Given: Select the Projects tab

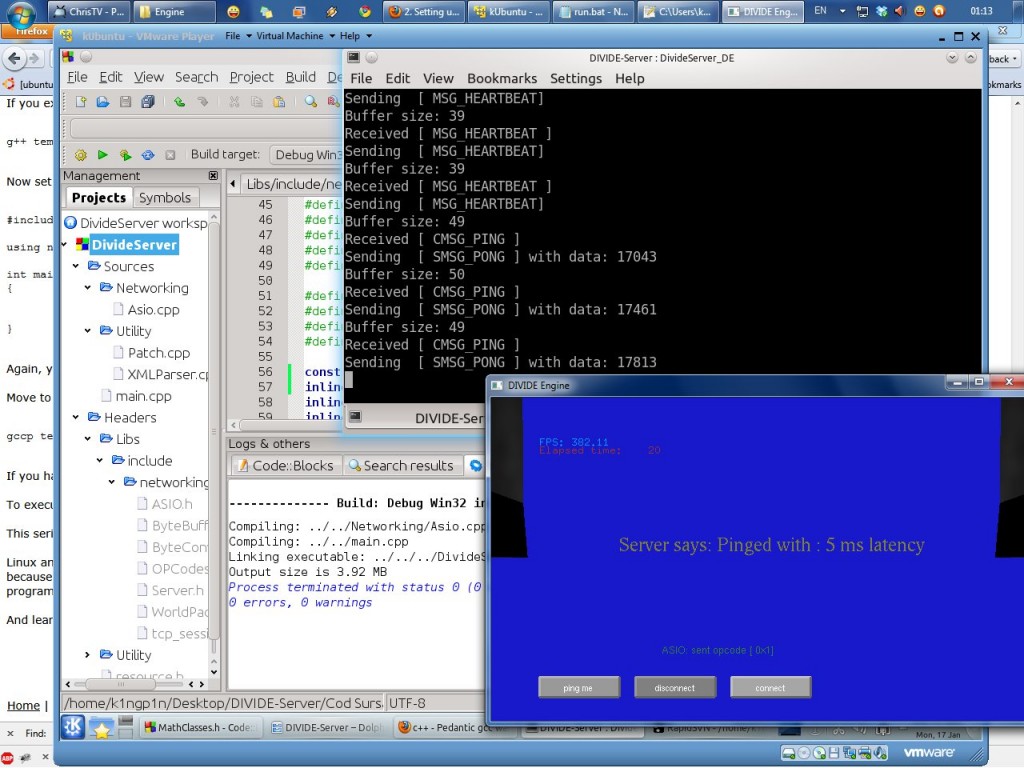Looking at the screenshot, I should click(x=99, y=198).
